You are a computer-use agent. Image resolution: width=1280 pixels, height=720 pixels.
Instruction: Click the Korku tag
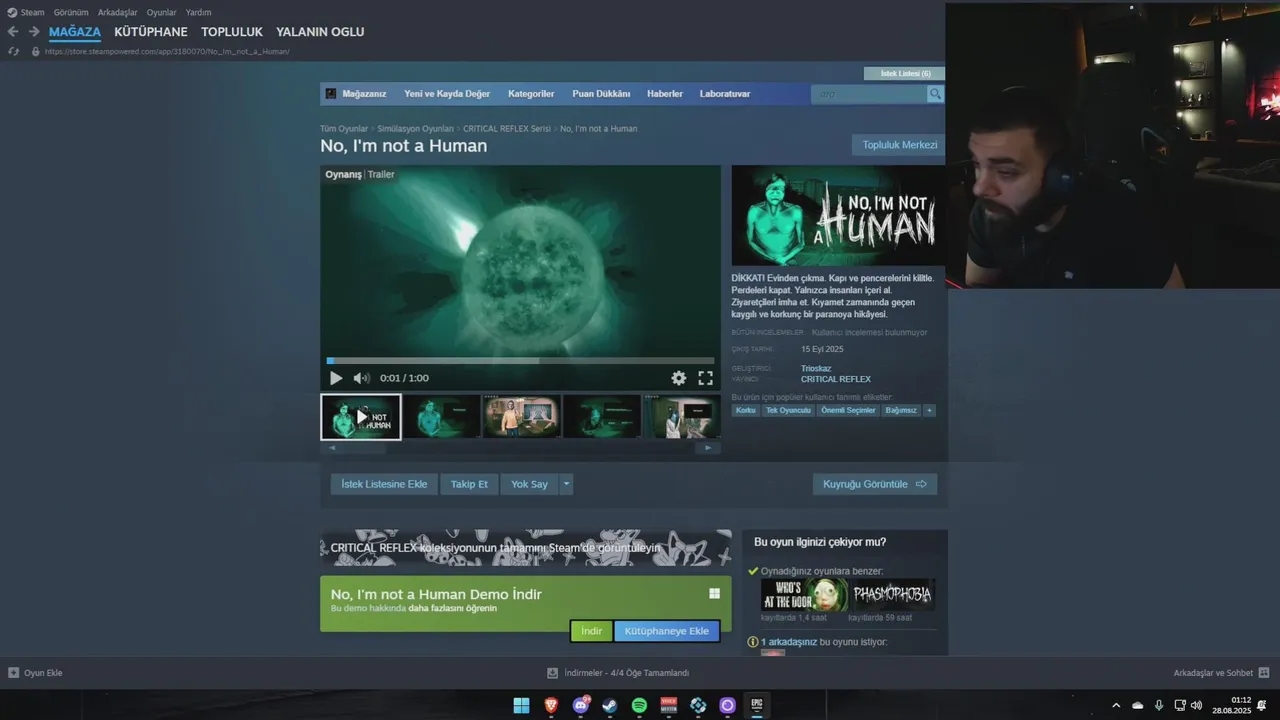click(746, 410)
